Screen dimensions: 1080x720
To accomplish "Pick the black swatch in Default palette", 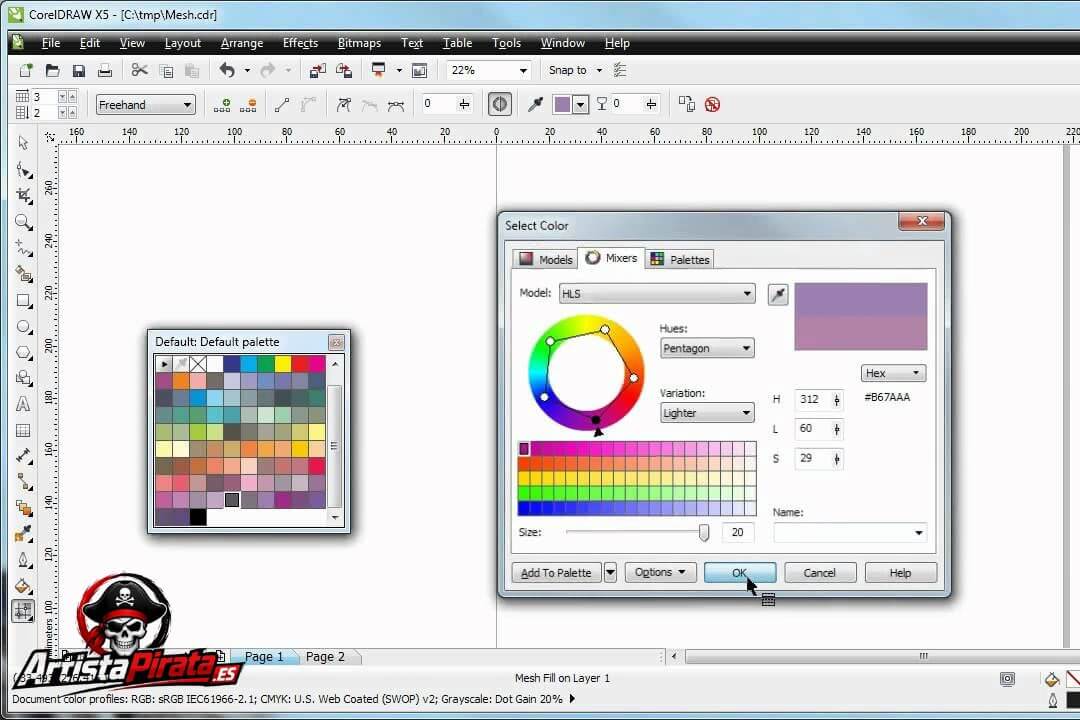I will [x=198, y=517].
